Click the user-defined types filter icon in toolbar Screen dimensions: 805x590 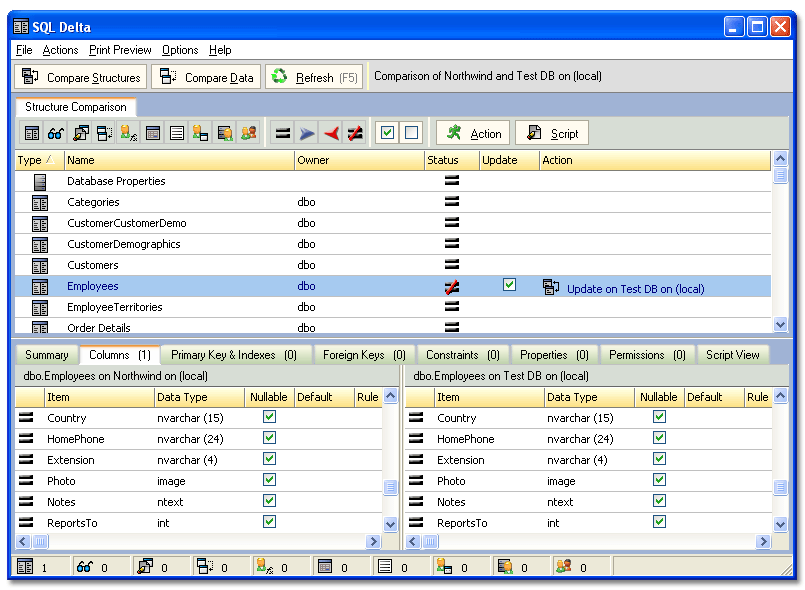pos(128,134)
